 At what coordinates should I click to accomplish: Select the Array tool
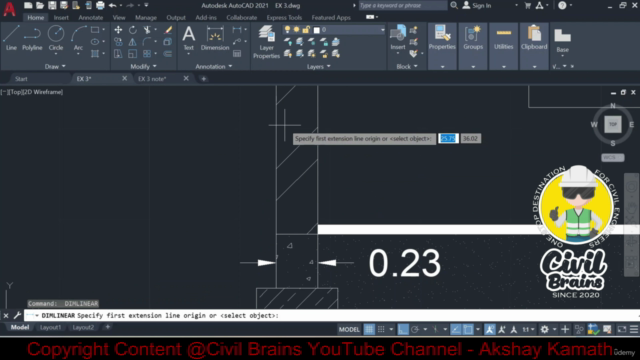tap(147, 53)
